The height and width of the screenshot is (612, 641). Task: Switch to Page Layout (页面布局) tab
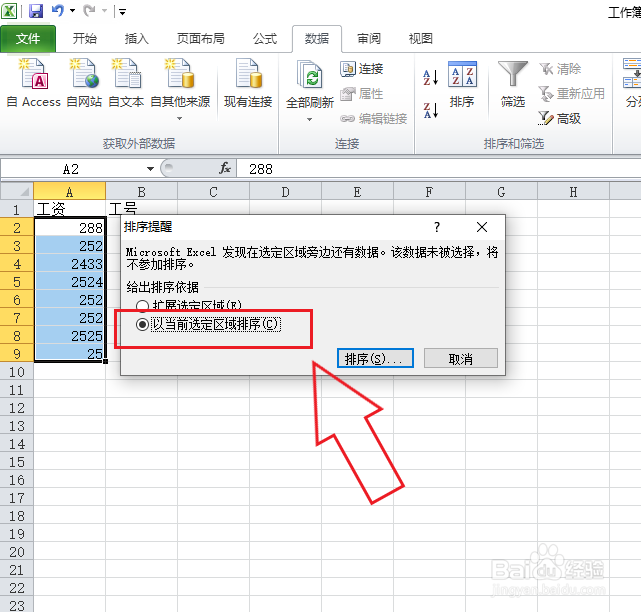coord(200,39)
